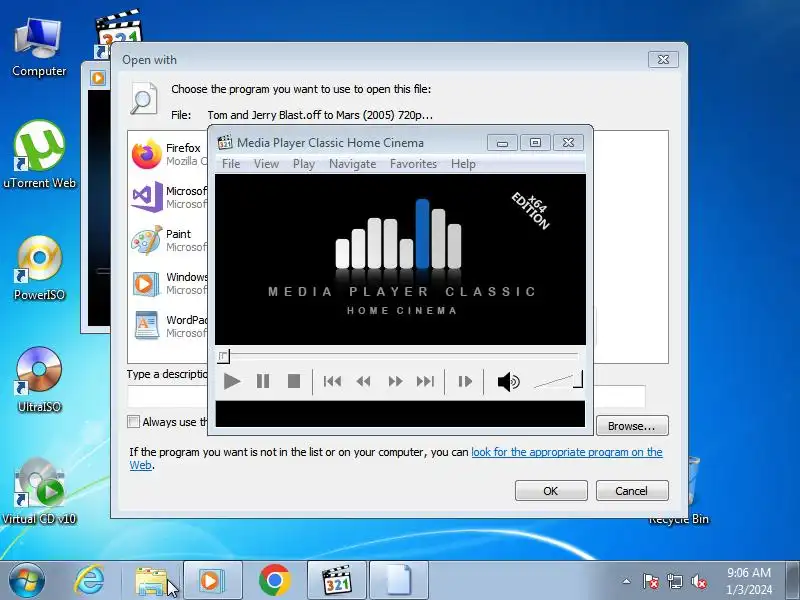Viewport: 800px width, 600px height.
Task: Open Google Chrome from the taskbar
Action: pyautogui.click(x=274, y=581)
